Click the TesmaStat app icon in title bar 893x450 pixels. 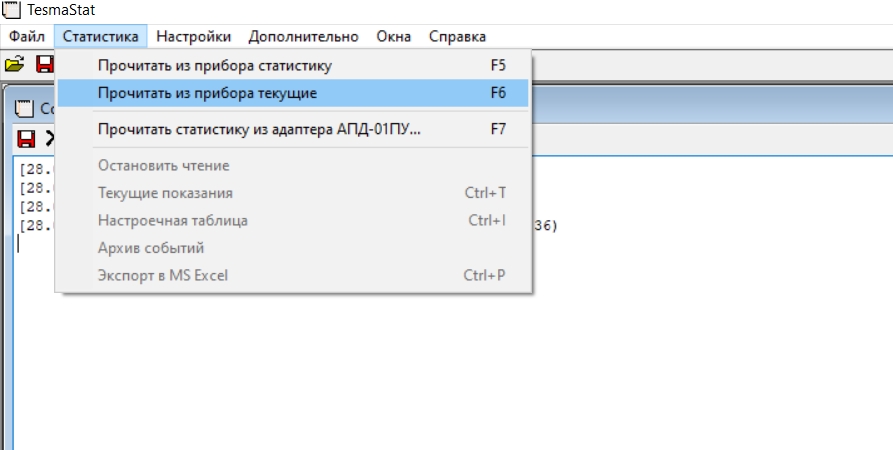(11, 10)
